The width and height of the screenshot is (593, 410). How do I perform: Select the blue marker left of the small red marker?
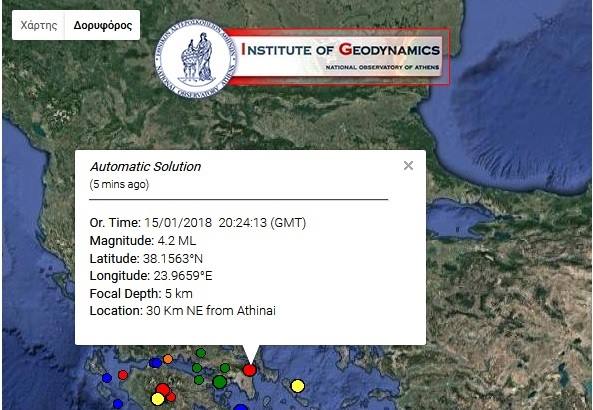tap(107, 378)
